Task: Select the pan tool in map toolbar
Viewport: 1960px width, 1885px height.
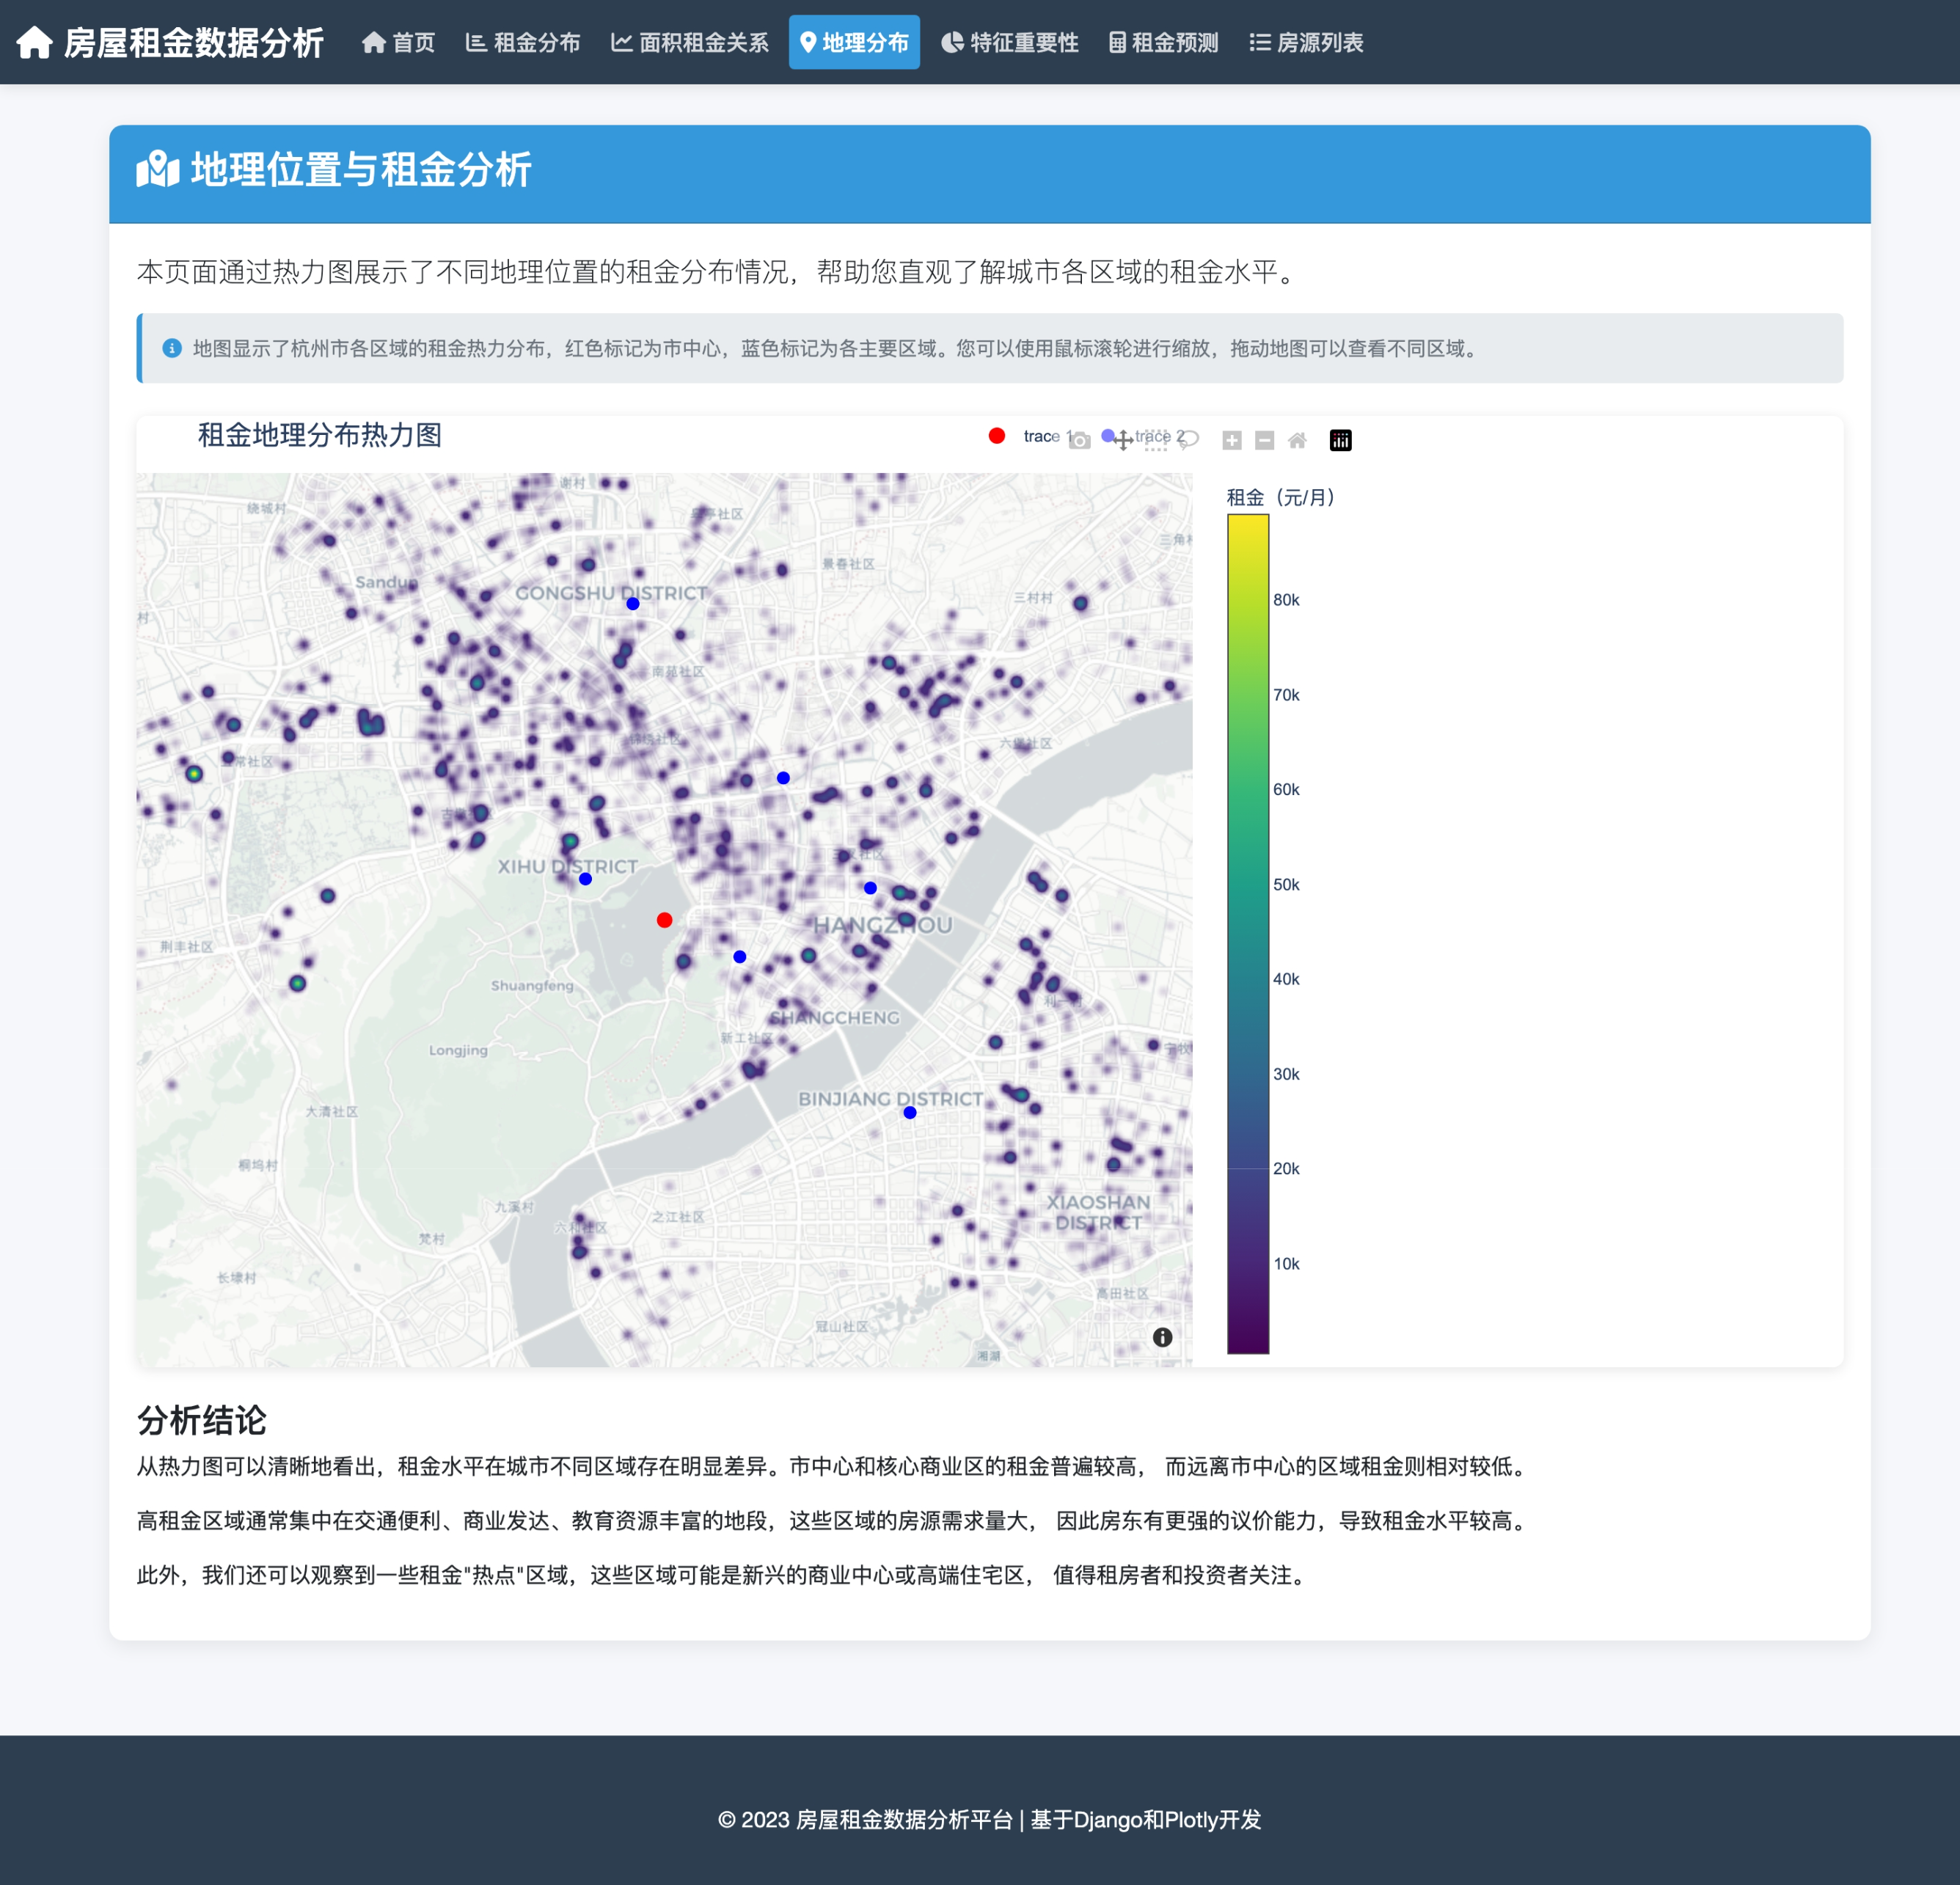Action: (1123, 440)
